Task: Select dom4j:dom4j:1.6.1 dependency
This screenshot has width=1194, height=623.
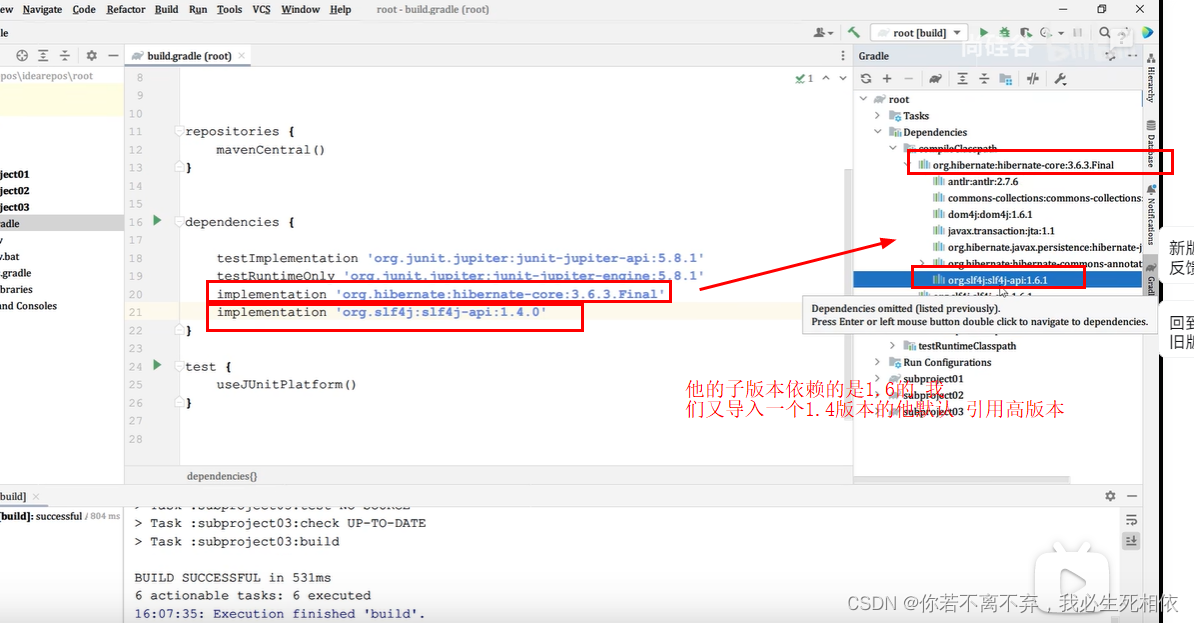Action: click(x=990, y=215)
